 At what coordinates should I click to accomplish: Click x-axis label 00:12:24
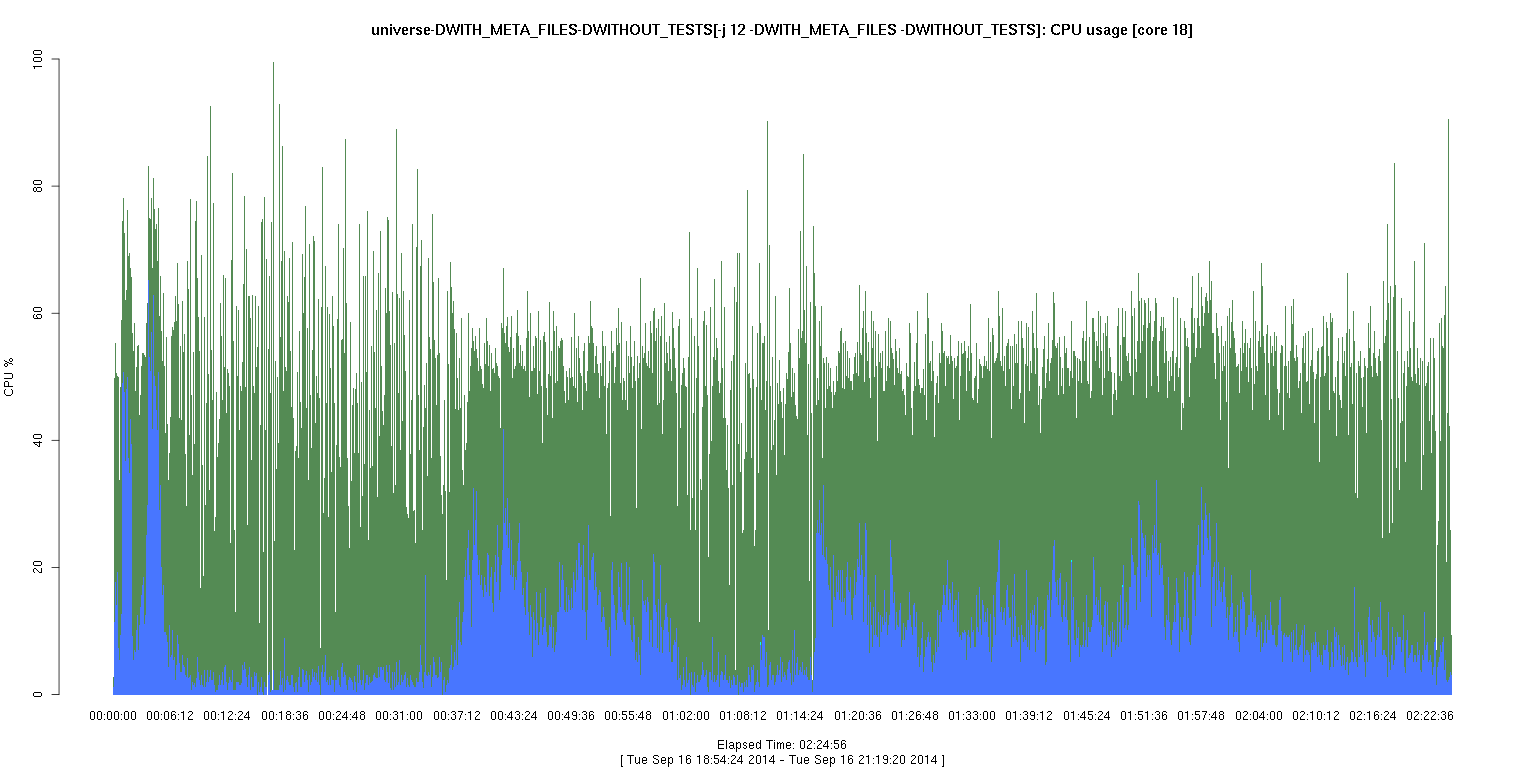[x=228, y=716]
